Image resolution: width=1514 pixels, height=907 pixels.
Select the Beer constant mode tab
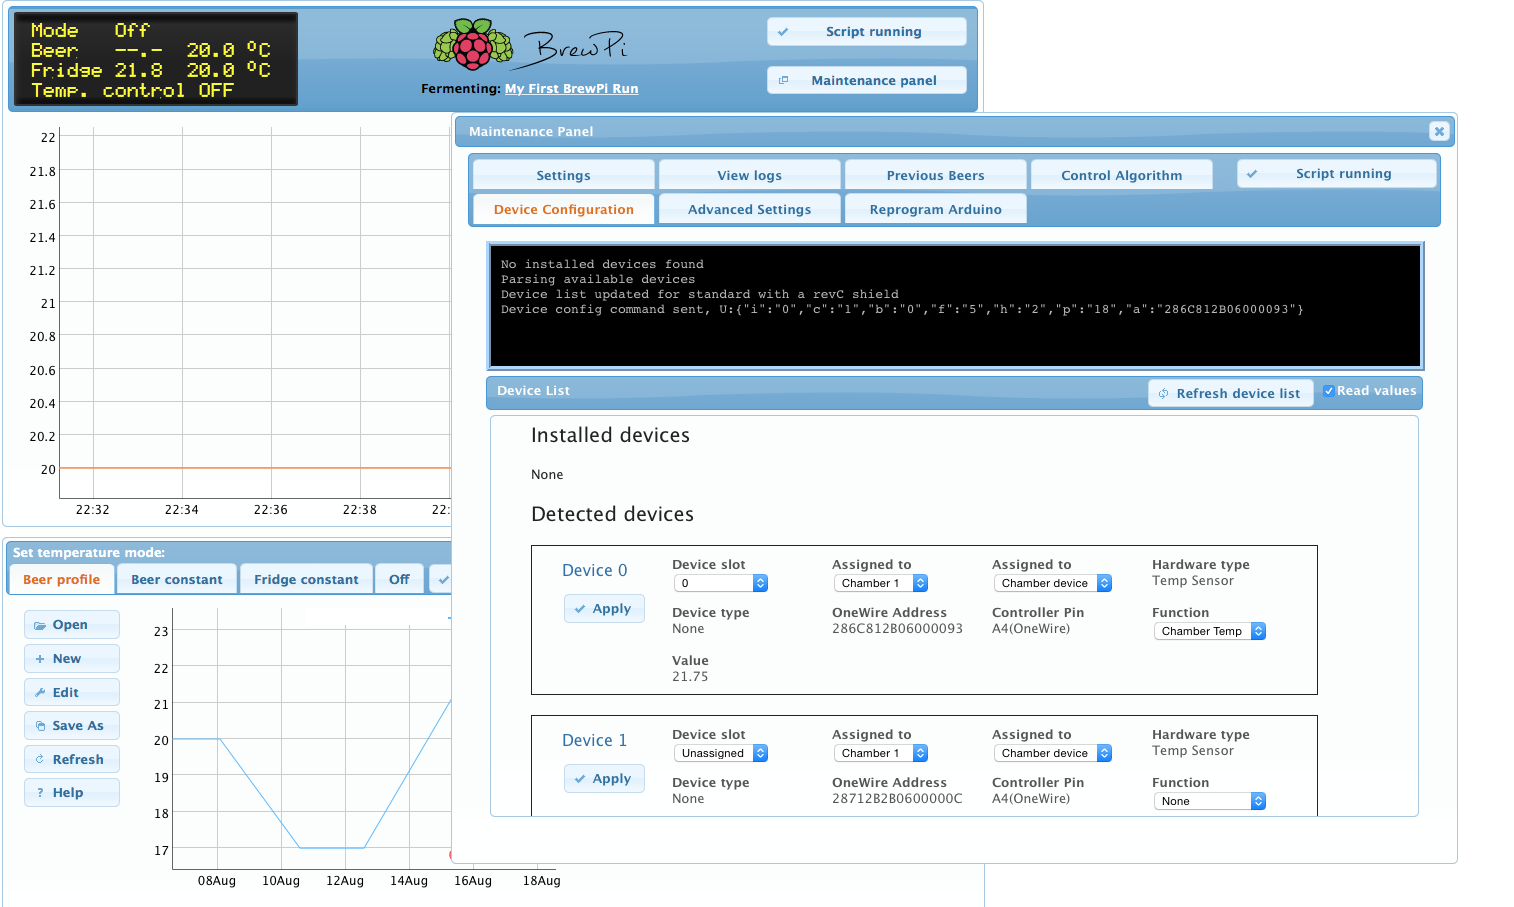[177, 579]
